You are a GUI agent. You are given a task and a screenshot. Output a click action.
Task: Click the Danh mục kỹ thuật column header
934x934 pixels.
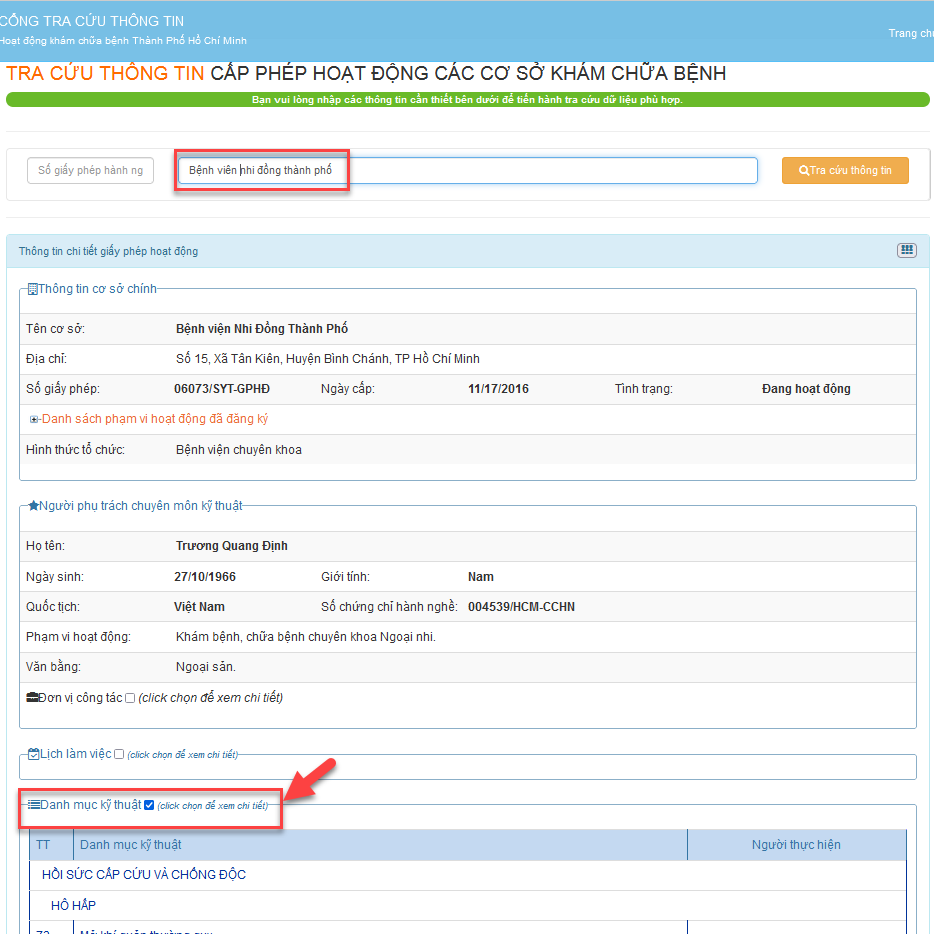pyautogui.click(x=130, y=845)
